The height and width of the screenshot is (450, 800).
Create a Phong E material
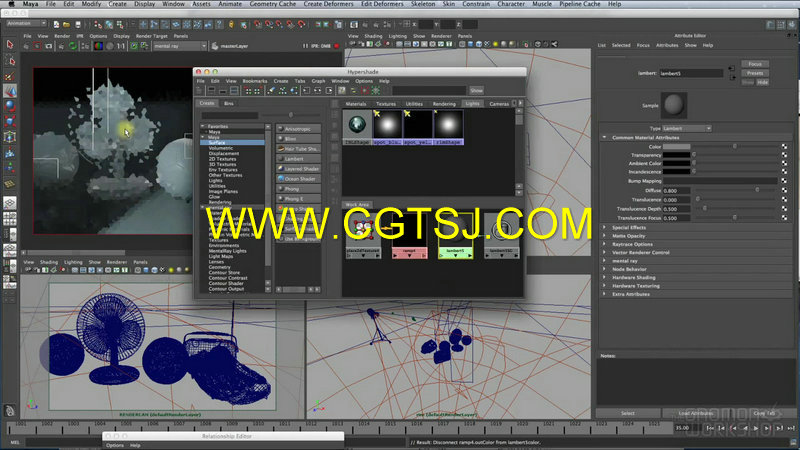point(298,198)
